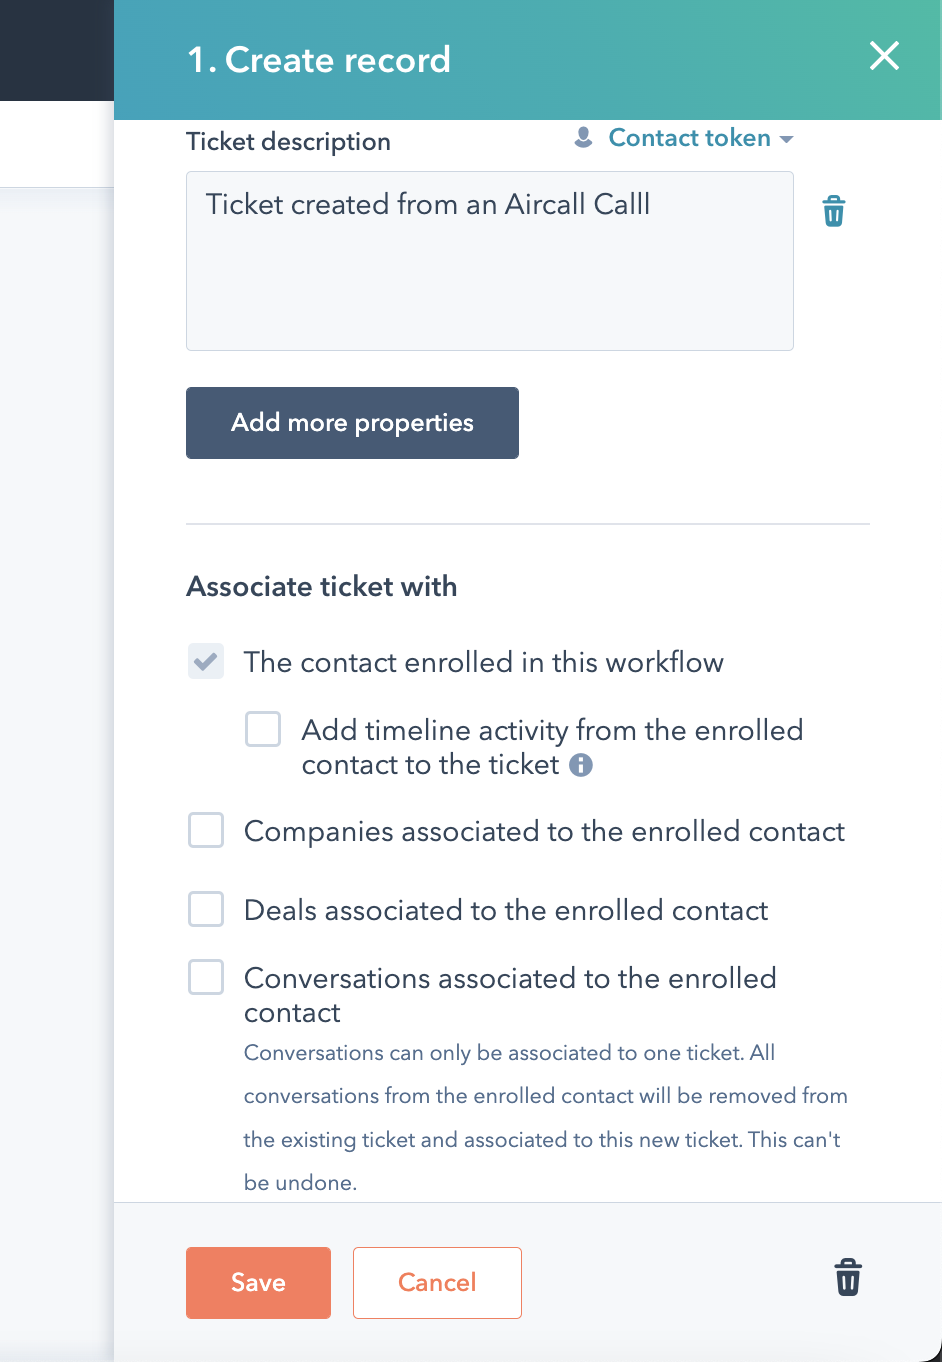Focus the Ticket description text box
The height and width of the screenshot is (1362, 942).
pyautogui.click(x=490, y=261)
